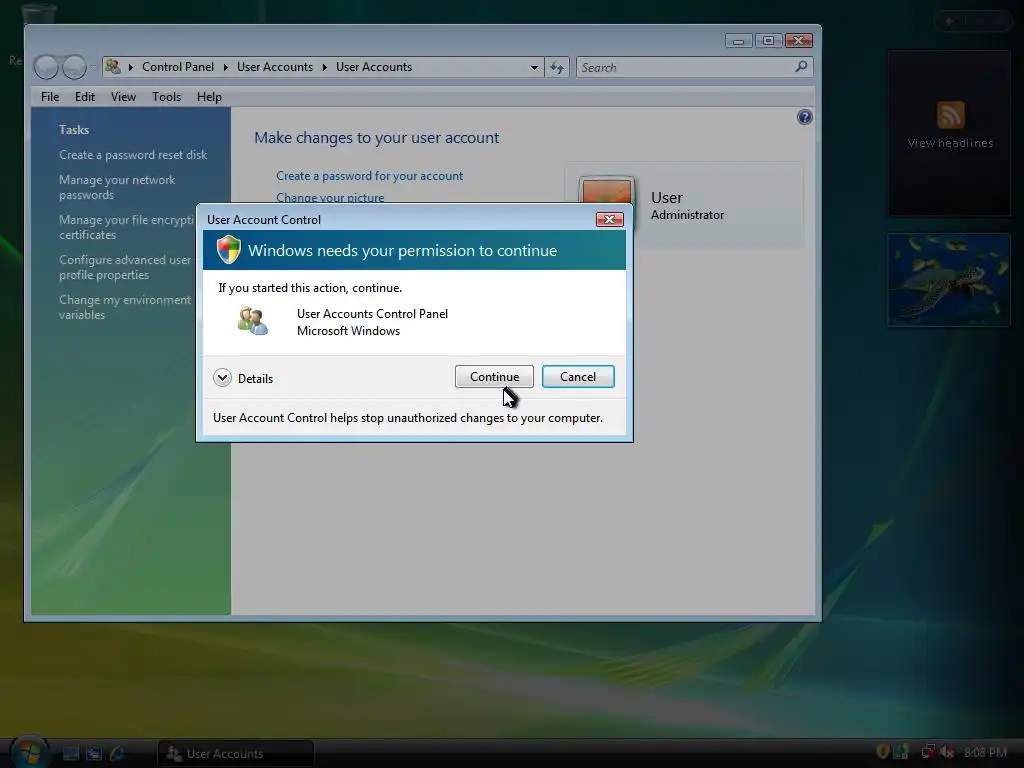Click Change your picture link
Viewport: 1024px width, 768px height.
click(x=330, y=197)
